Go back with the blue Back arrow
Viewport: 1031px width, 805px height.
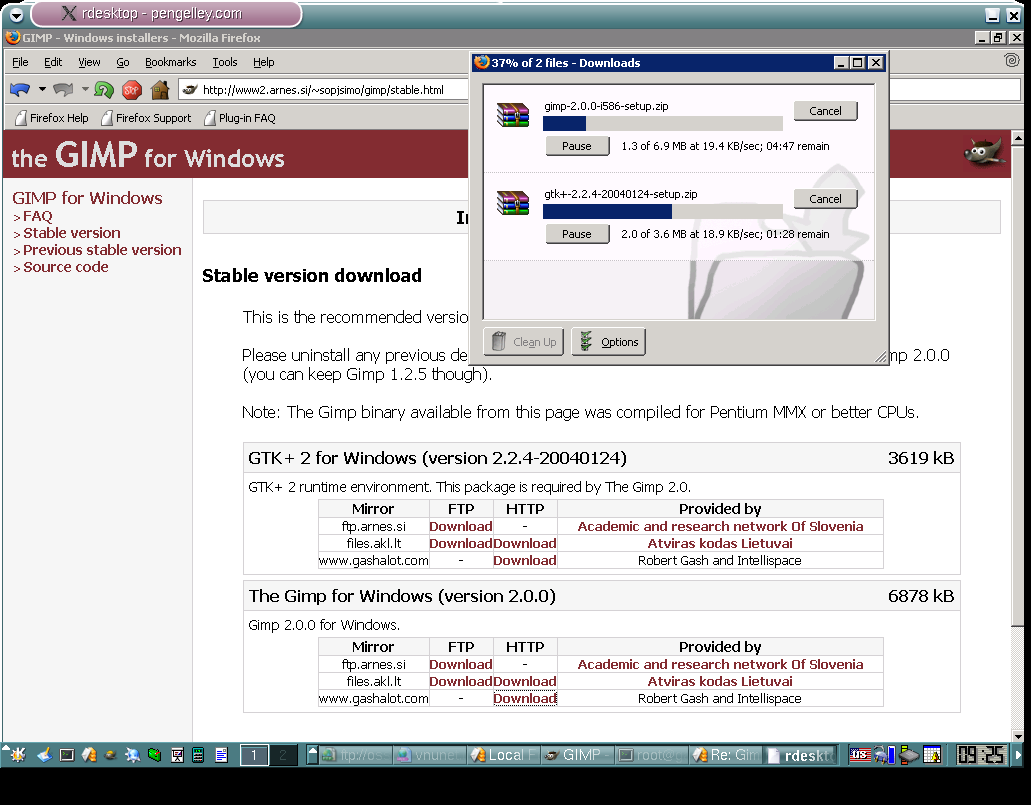click(x=20, y=89)
